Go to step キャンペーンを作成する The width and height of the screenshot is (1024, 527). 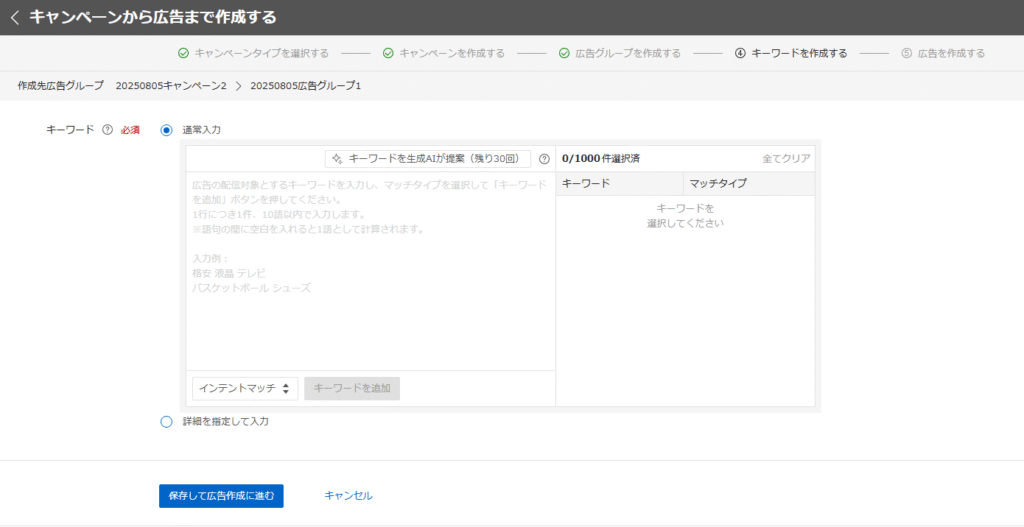tap(452, 54)
